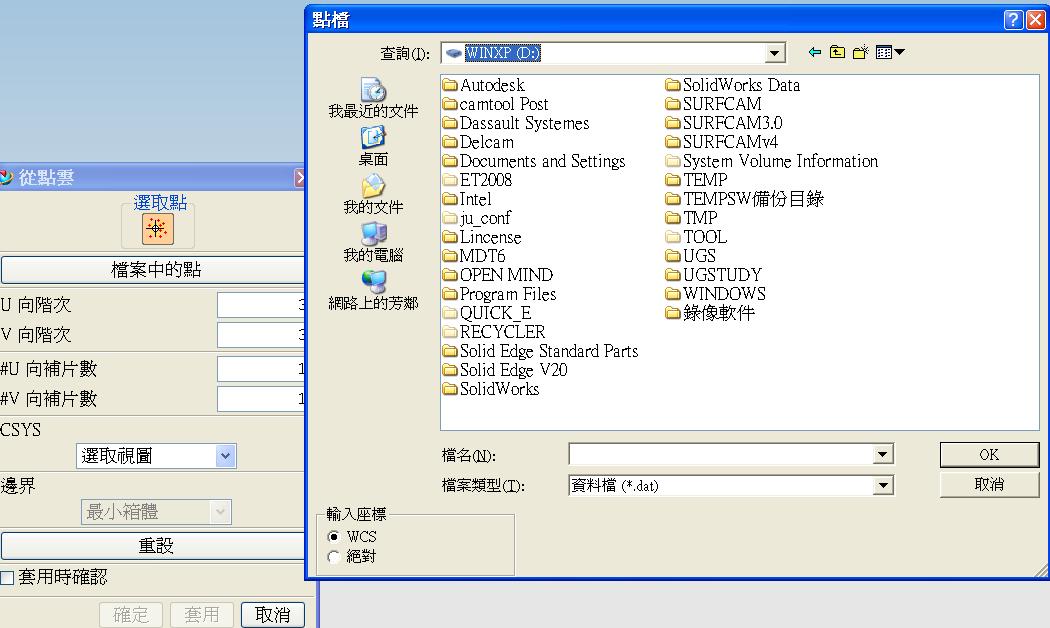
Task: Select the 絕對 coordinate radio button
Action: (x=333, y=557)
